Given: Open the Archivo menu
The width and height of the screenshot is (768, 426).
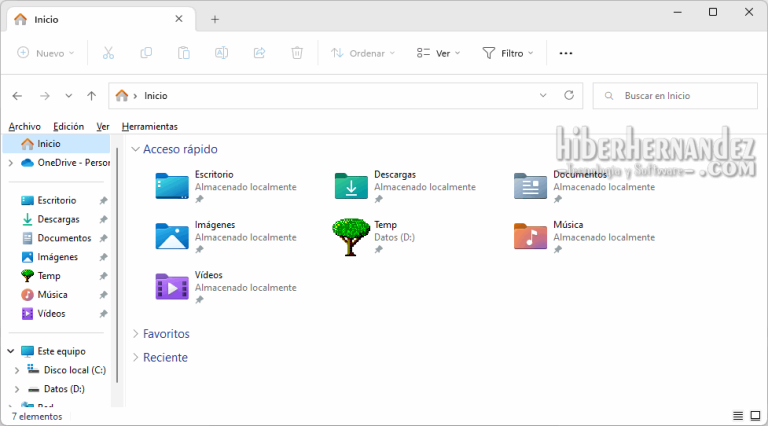Looking at the screenshot, I should coord(24,127).
